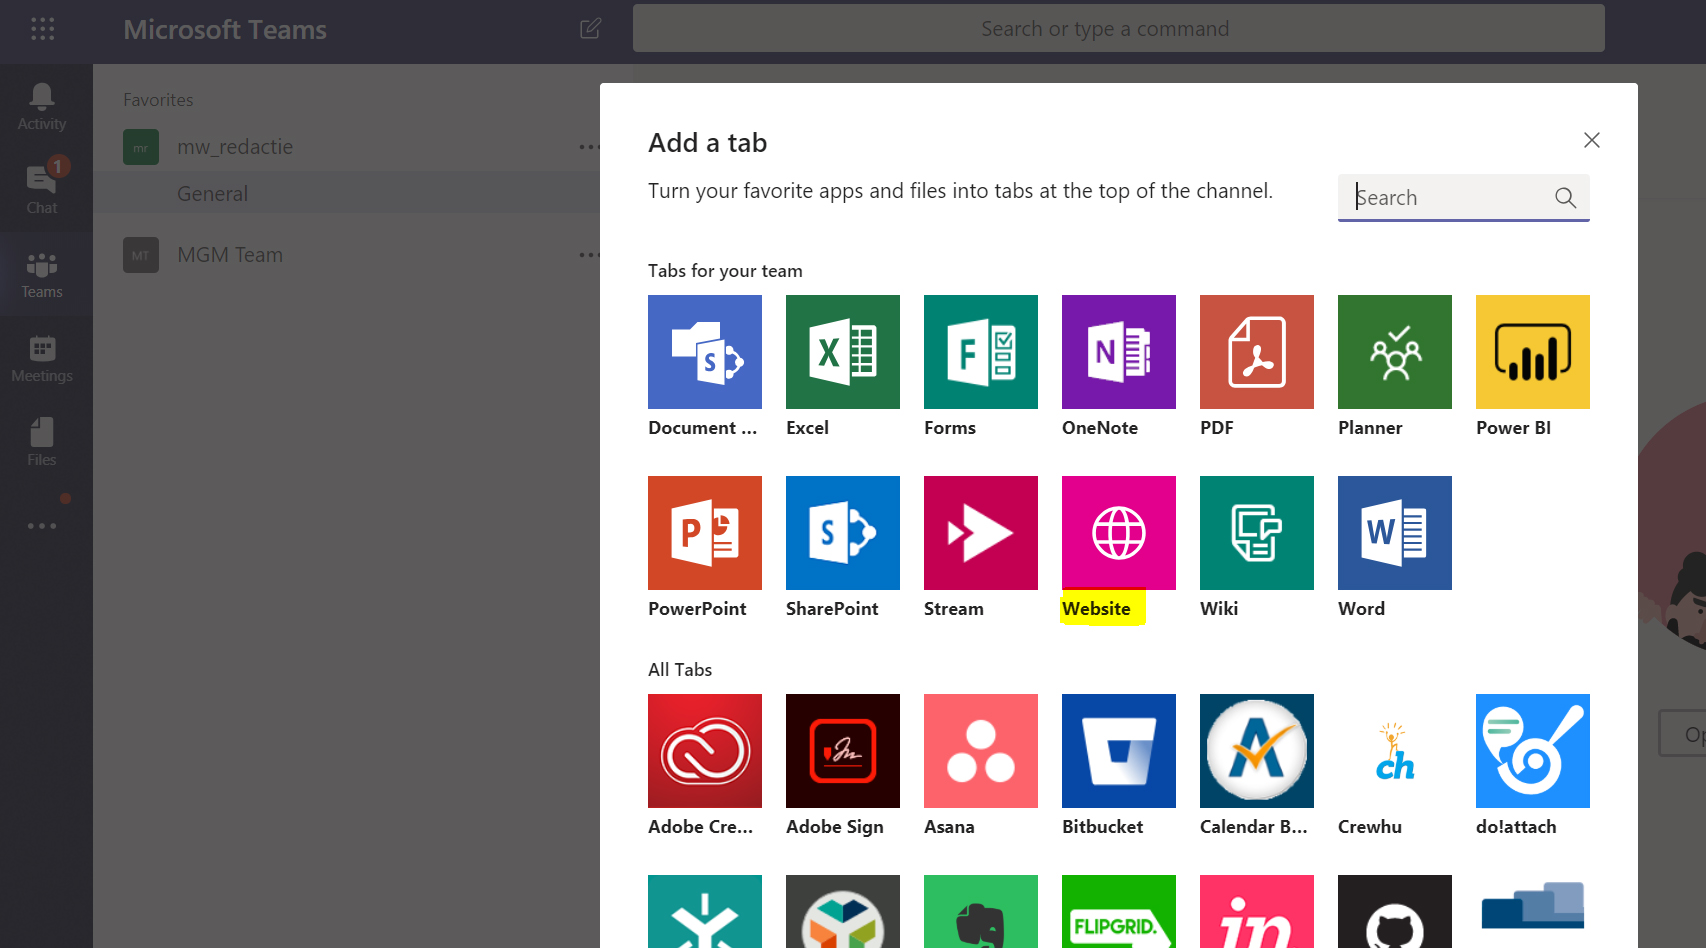Pick the Calendar Bot tile
Screen dimensions: 1706x948
pos(1257,751)
